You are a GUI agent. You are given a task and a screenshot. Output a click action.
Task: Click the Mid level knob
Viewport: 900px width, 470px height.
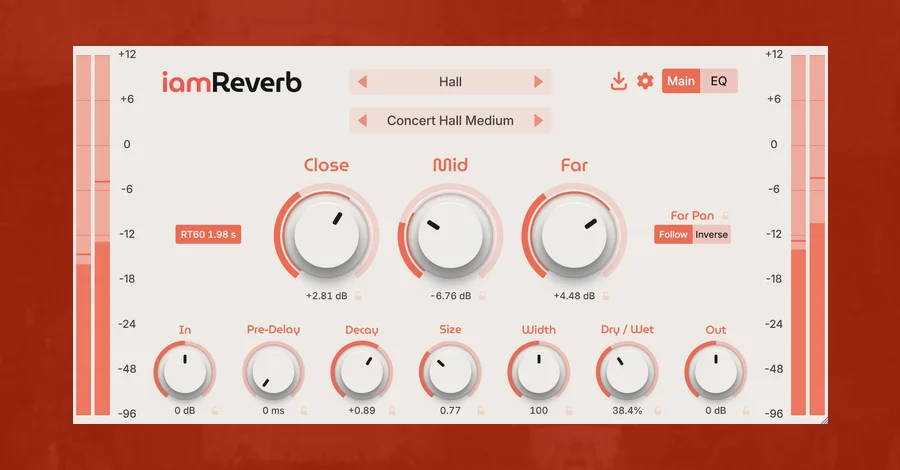pyautogui.click(x=450, y=234)
